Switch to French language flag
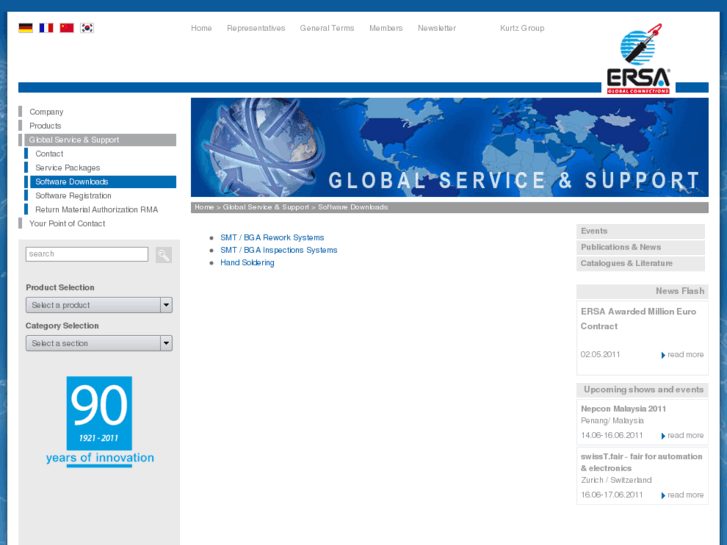Viewport: 727px width, 545px height. point(46,28)
